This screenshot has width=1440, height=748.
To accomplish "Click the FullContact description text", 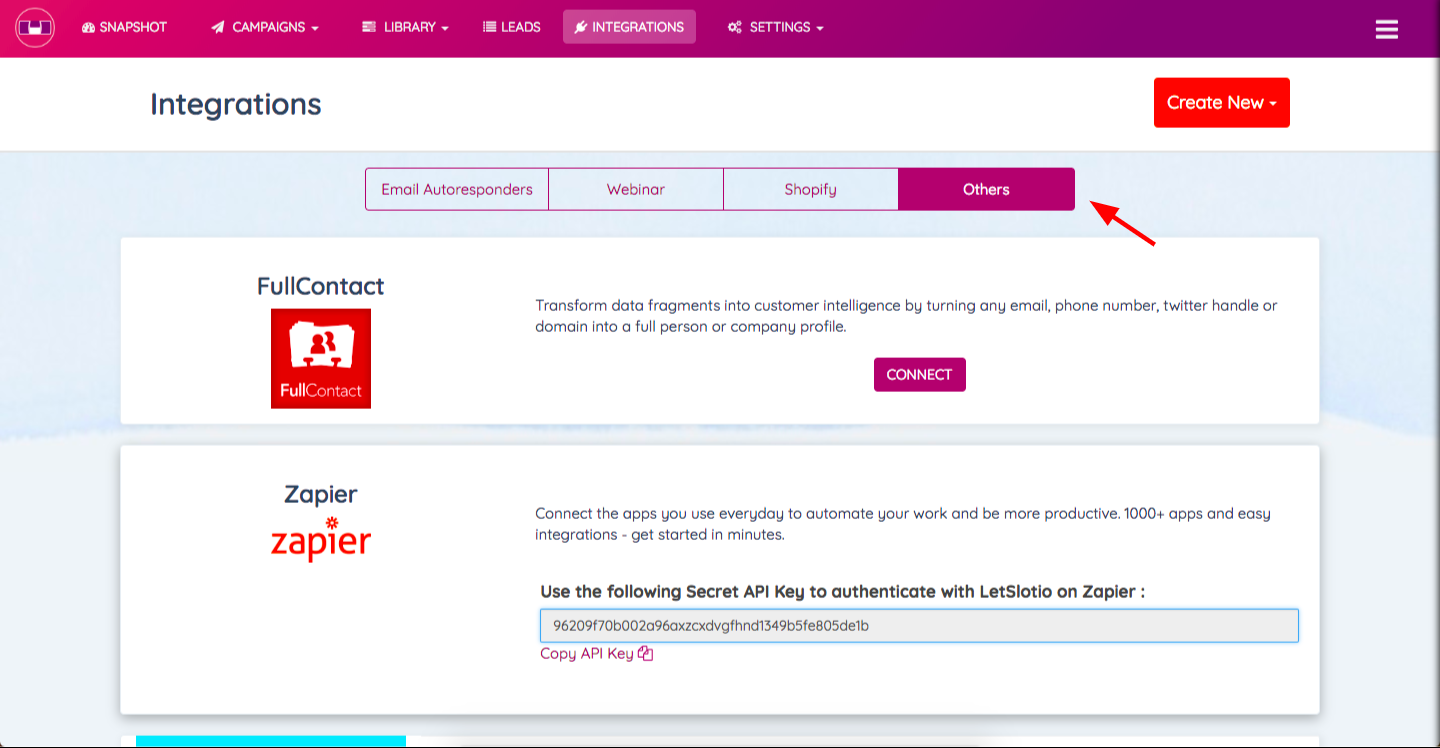I will click(906, 316).
